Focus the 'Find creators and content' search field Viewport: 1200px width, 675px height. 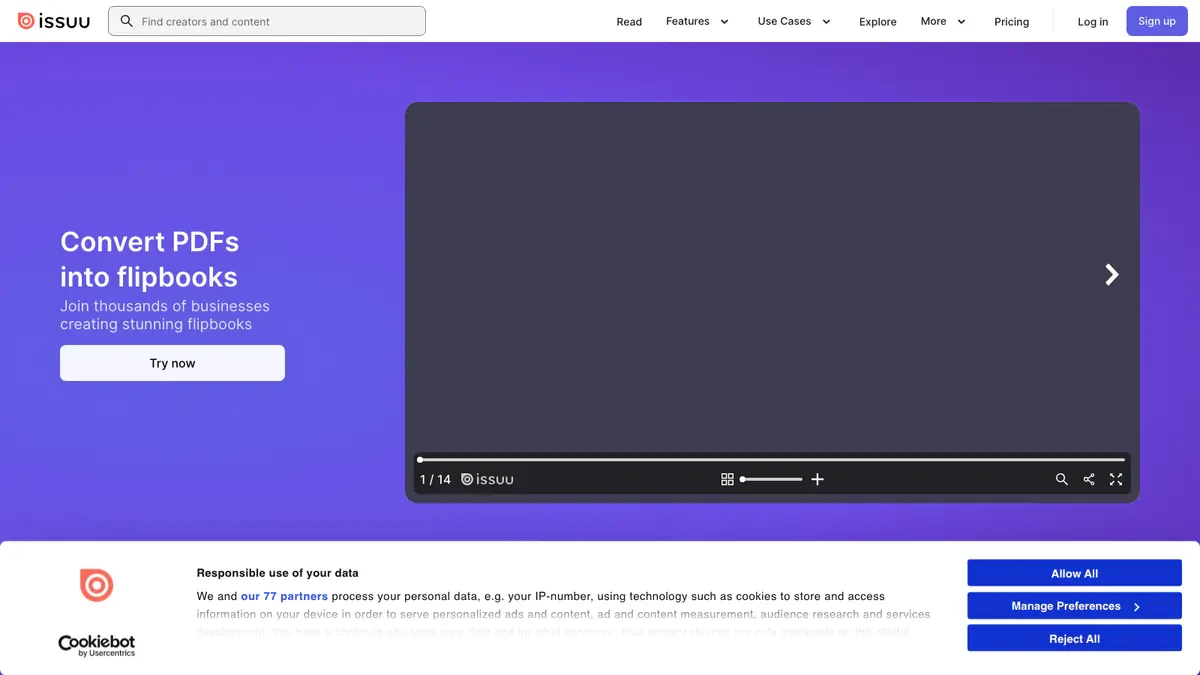click(267, 21)
